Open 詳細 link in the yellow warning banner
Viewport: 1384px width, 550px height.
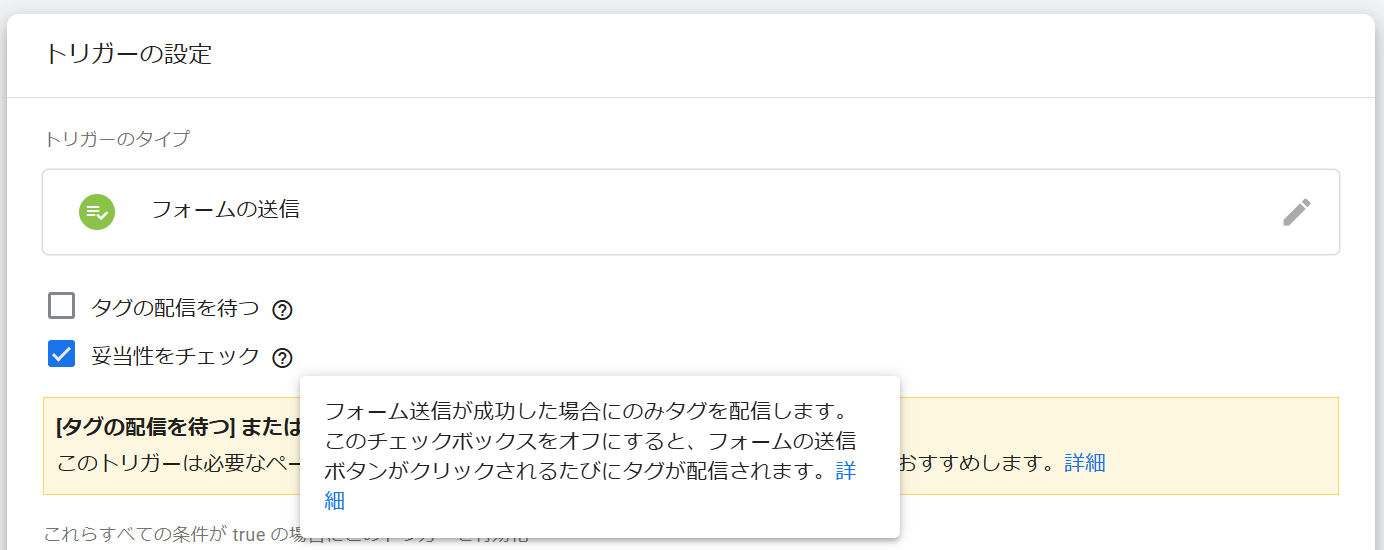click(1084, 463)
